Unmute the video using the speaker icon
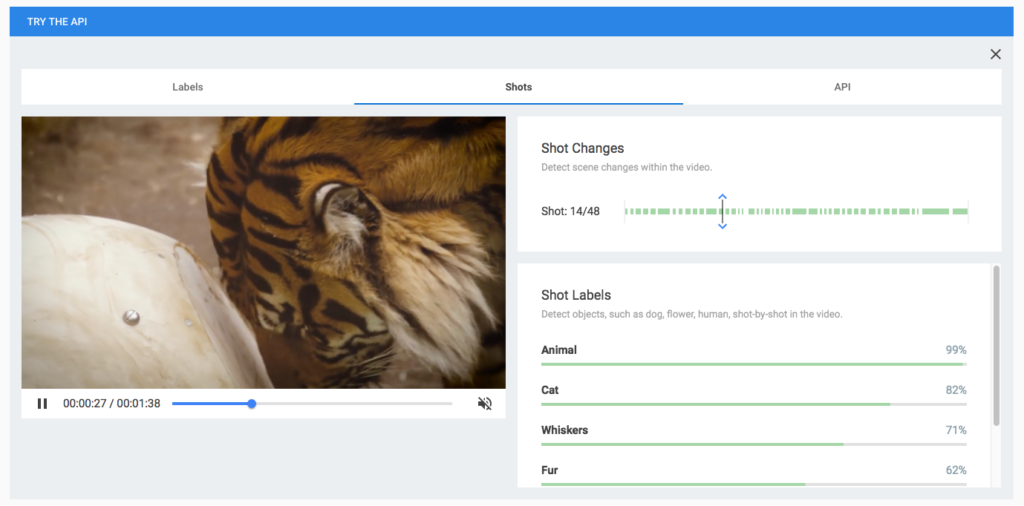1024x506 pixels. pos(485,404)
